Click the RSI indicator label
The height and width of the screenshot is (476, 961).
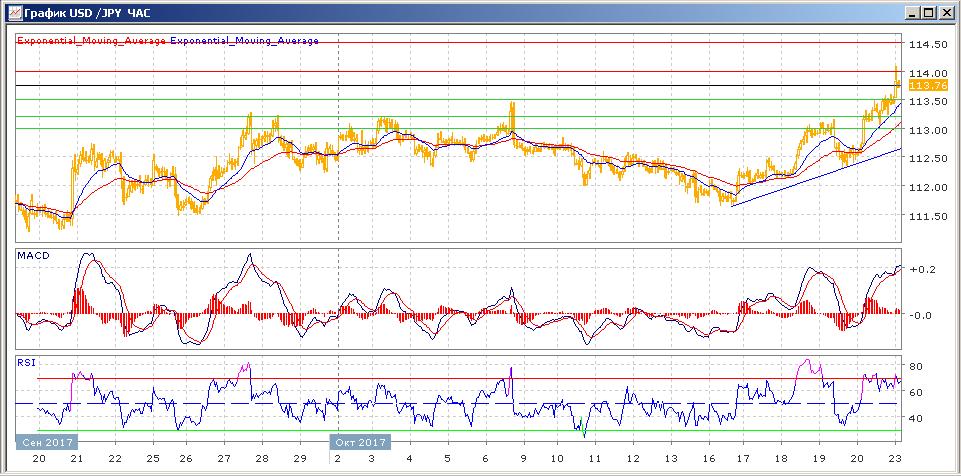(x=26, y=363)
